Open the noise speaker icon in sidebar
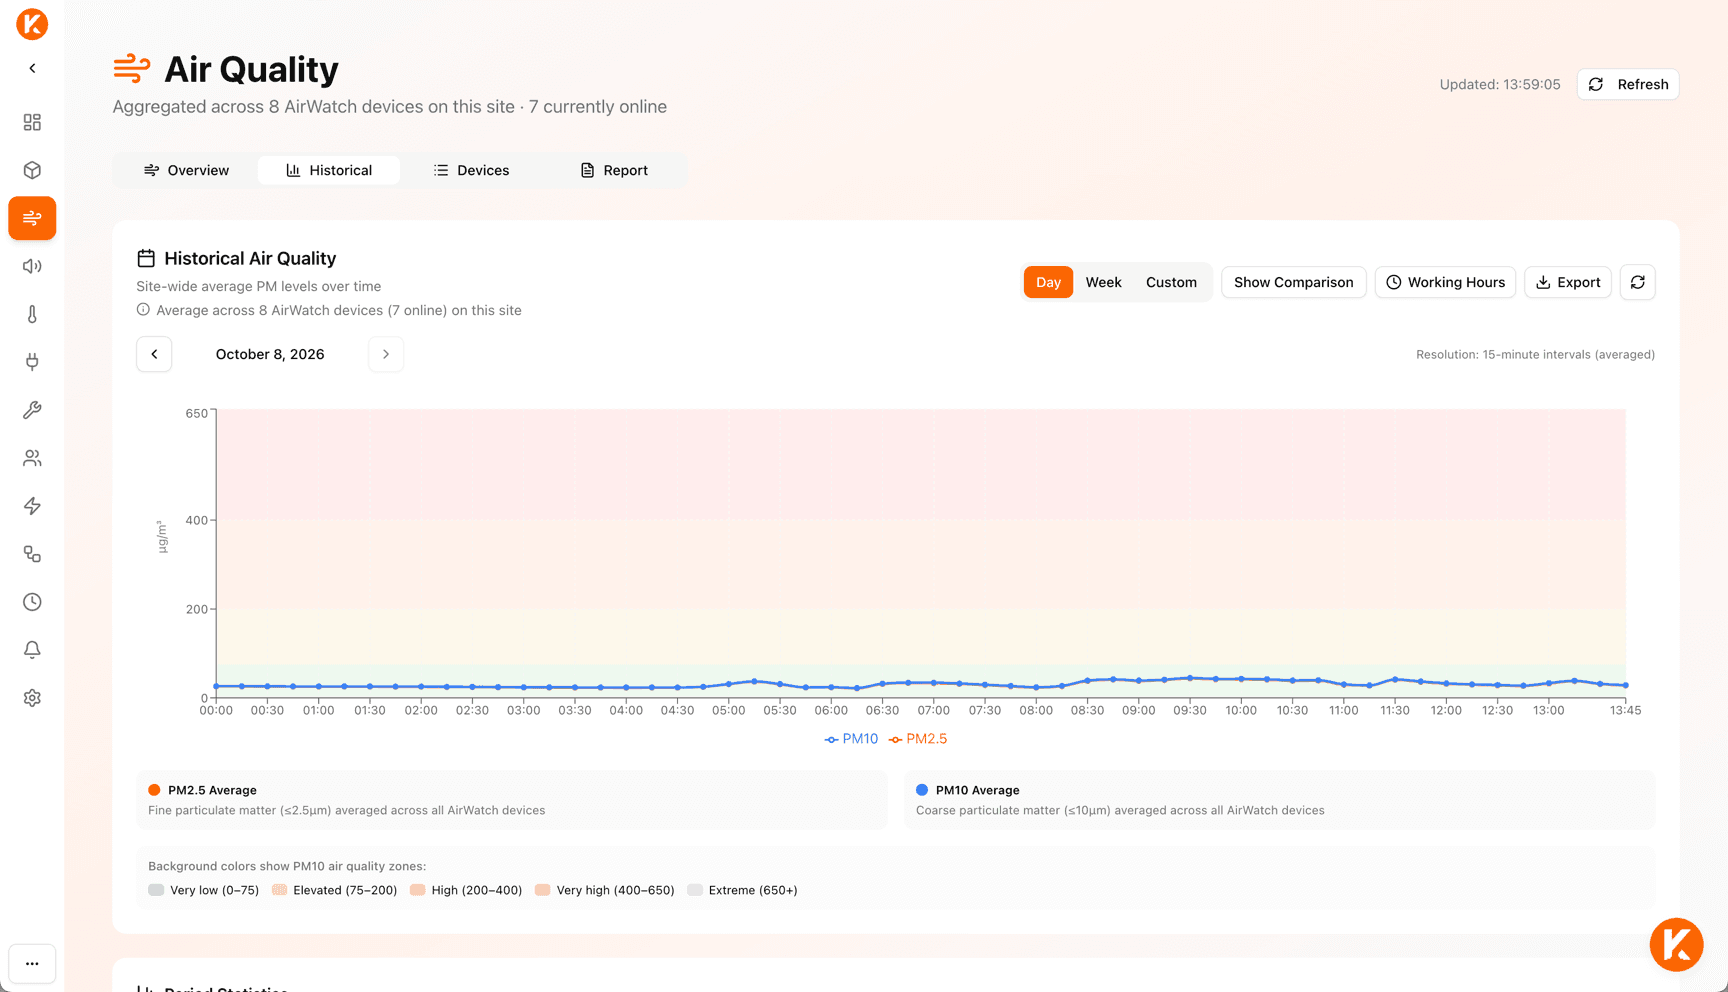The image size is (1728, 992). click(x=32, y=266)
